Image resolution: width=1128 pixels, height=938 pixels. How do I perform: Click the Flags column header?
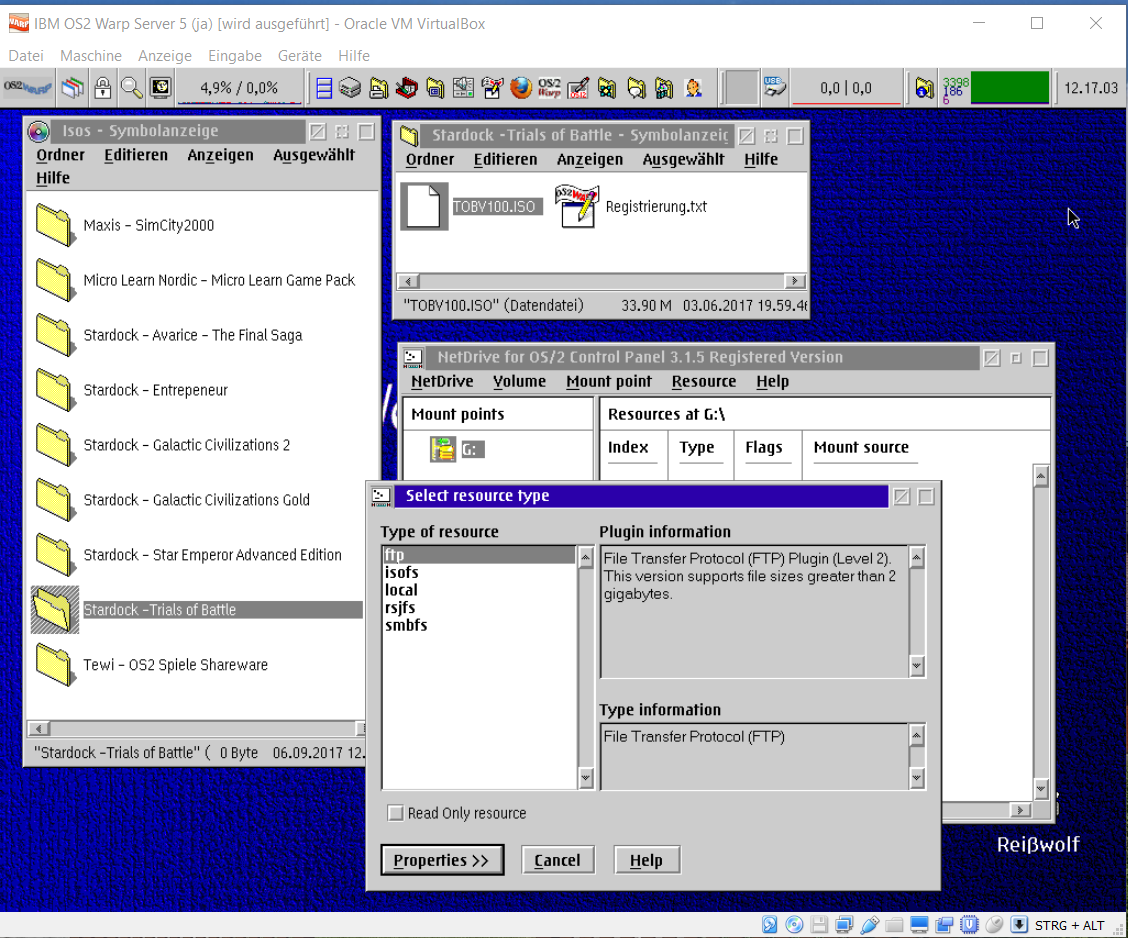(763, 447)
